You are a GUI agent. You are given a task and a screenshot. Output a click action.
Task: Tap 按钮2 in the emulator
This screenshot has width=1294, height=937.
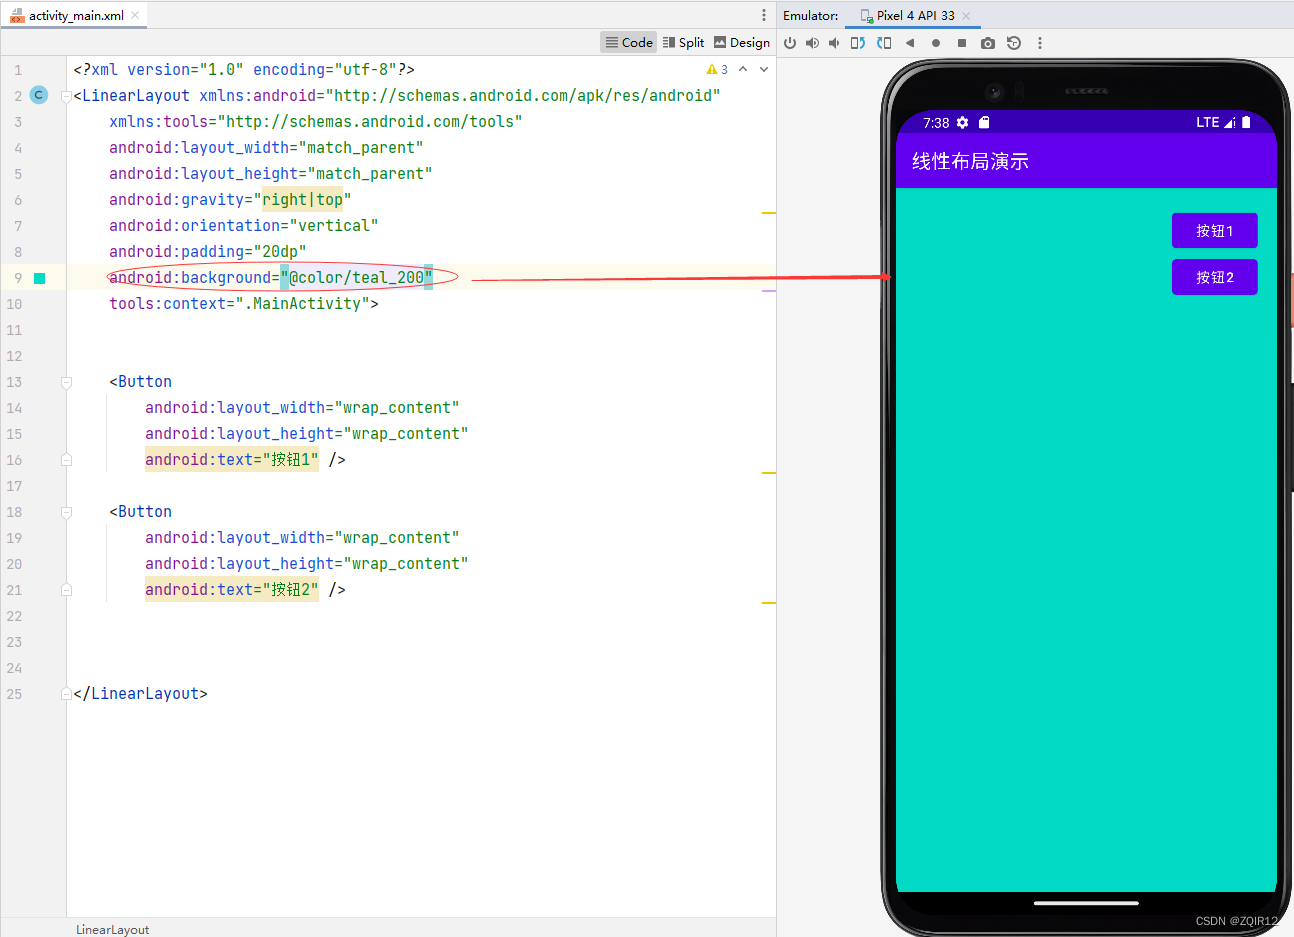coord(1214,277)
